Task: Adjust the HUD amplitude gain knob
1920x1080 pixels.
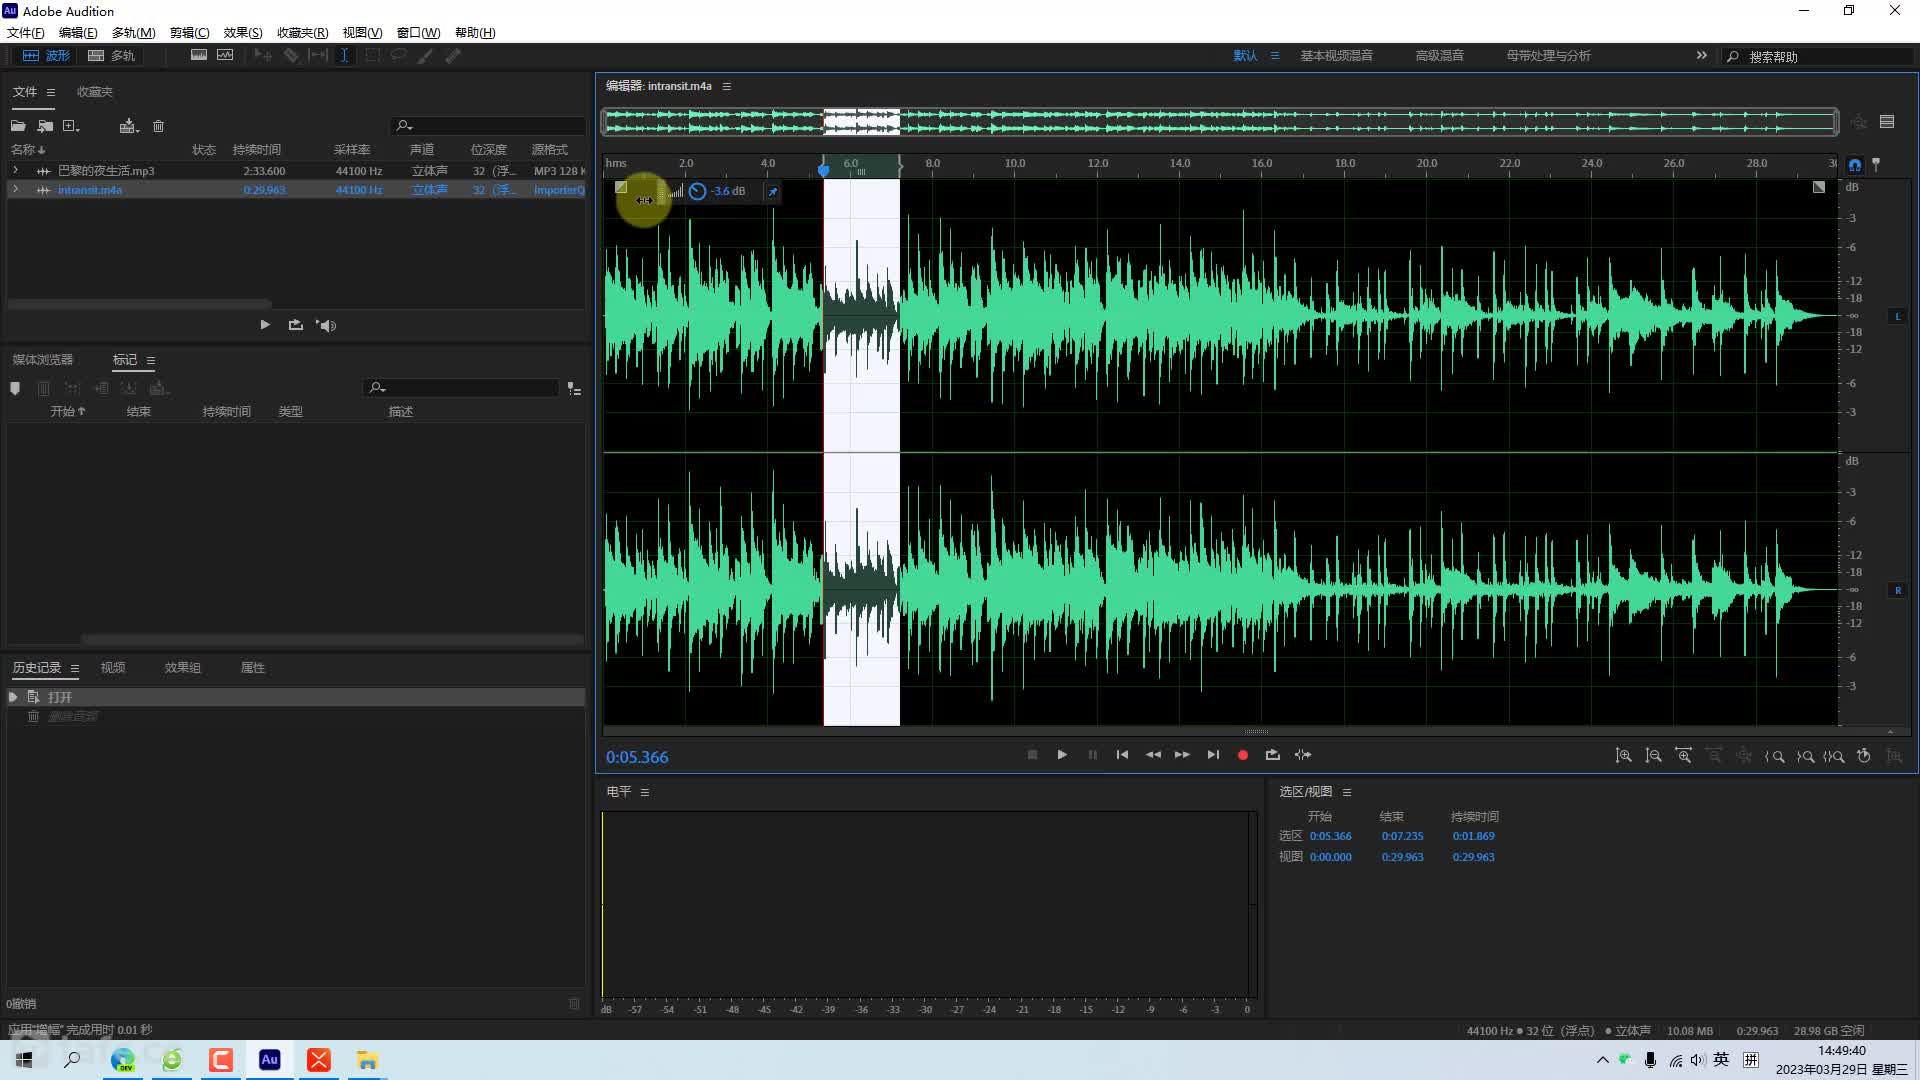Action: click(x=697, y=191)
